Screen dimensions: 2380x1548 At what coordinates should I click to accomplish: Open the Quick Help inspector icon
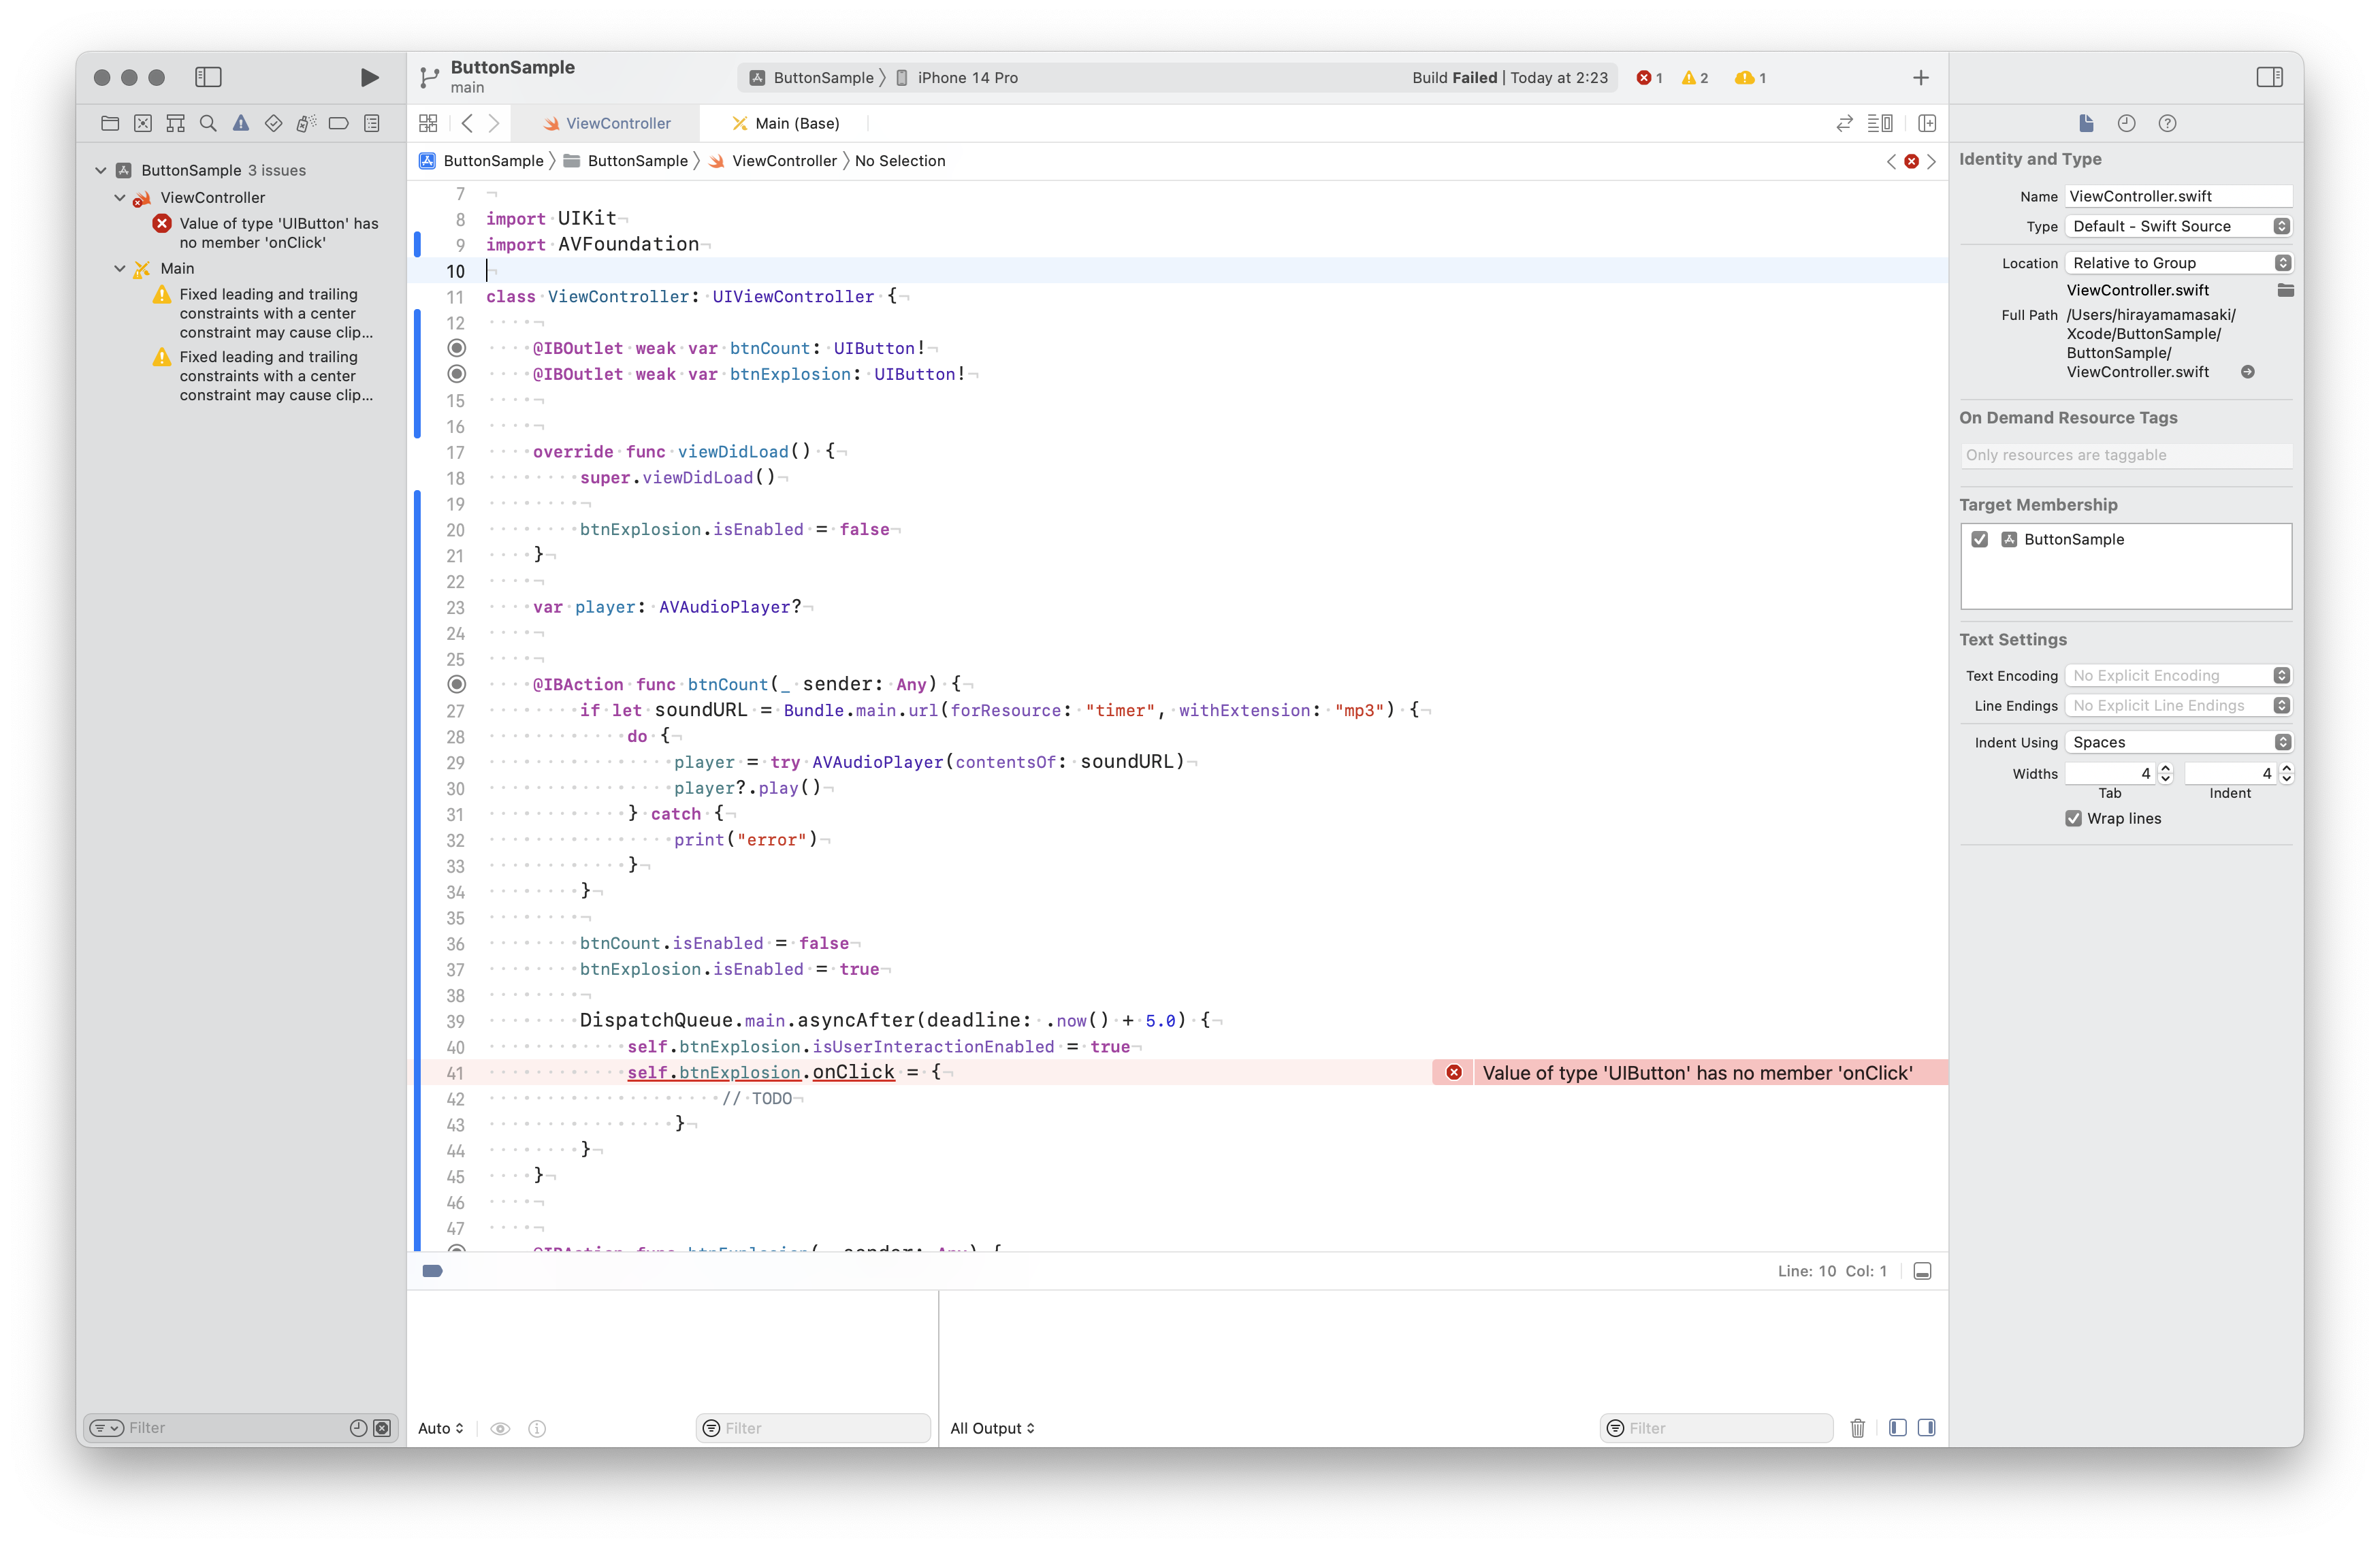2167,123
